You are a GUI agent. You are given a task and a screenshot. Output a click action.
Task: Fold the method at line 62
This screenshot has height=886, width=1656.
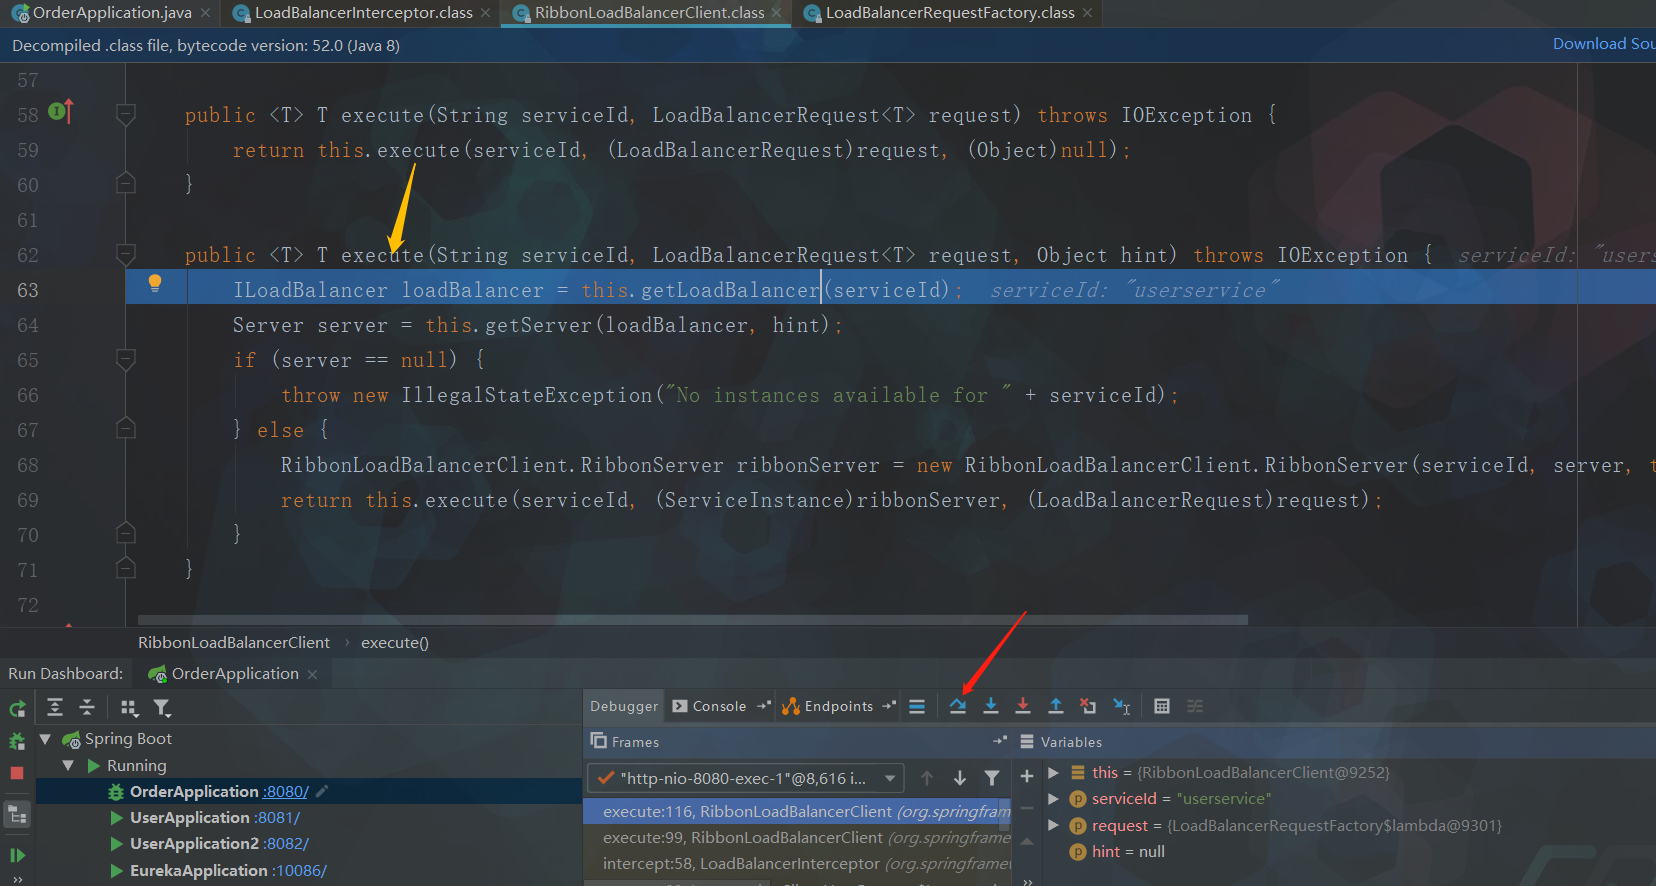(126, 254)
